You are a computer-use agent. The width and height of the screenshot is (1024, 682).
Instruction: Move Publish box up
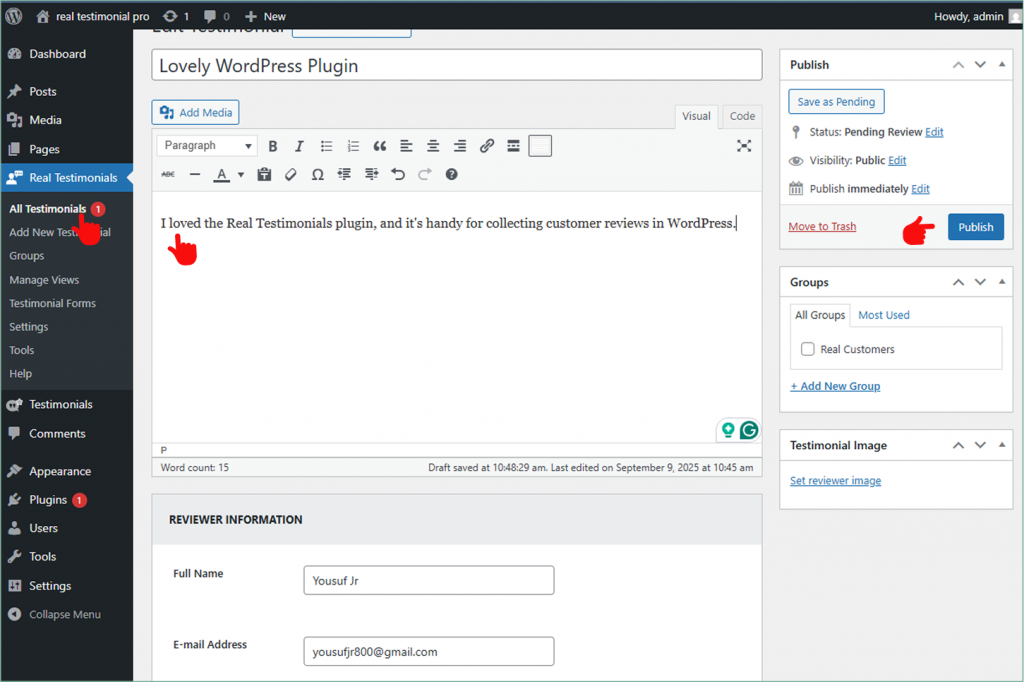958,65
